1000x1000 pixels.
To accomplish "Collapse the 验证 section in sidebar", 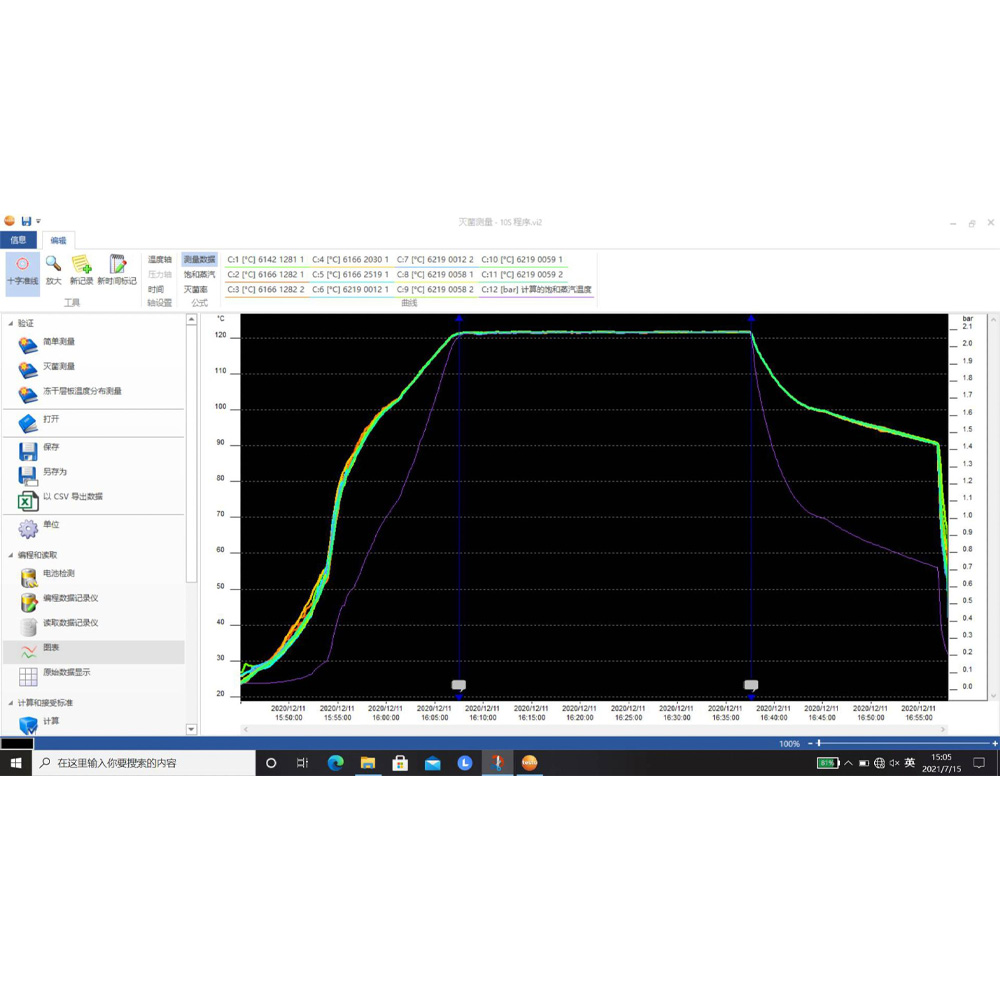I will pos(10,324).
